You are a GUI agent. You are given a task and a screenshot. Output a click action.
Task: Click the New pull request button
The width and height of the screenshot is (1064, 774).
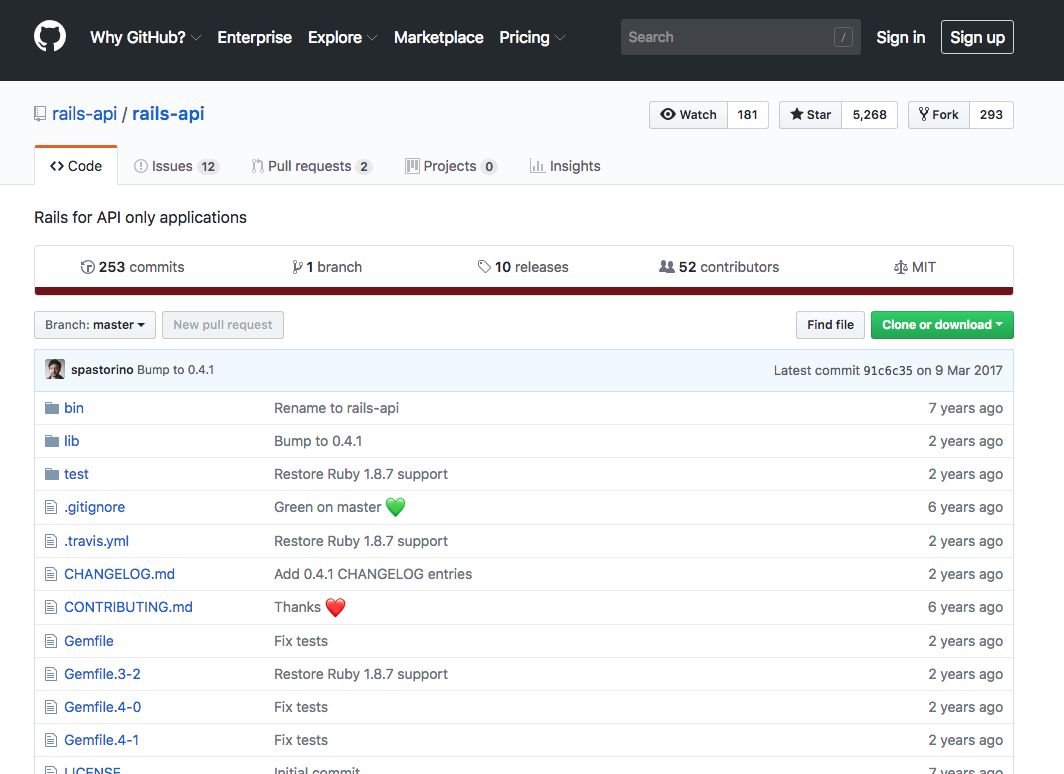tap(223, 325)
